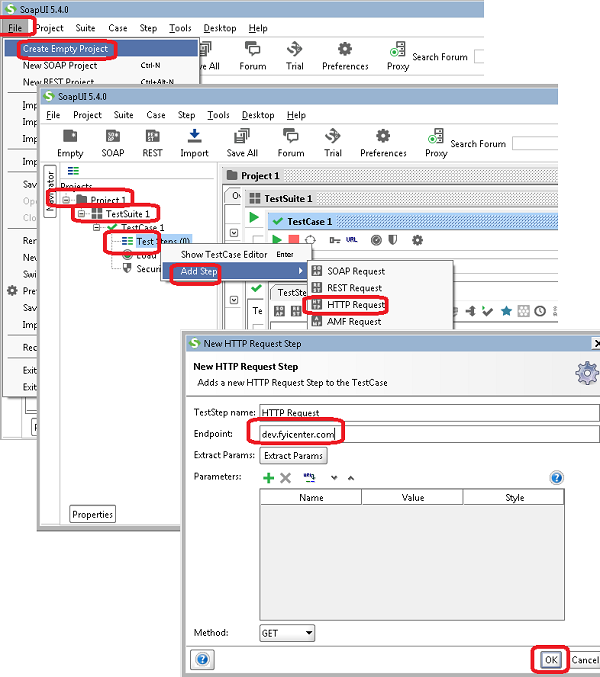Click the SOAP project toolbar icon

tap(113, 141)
